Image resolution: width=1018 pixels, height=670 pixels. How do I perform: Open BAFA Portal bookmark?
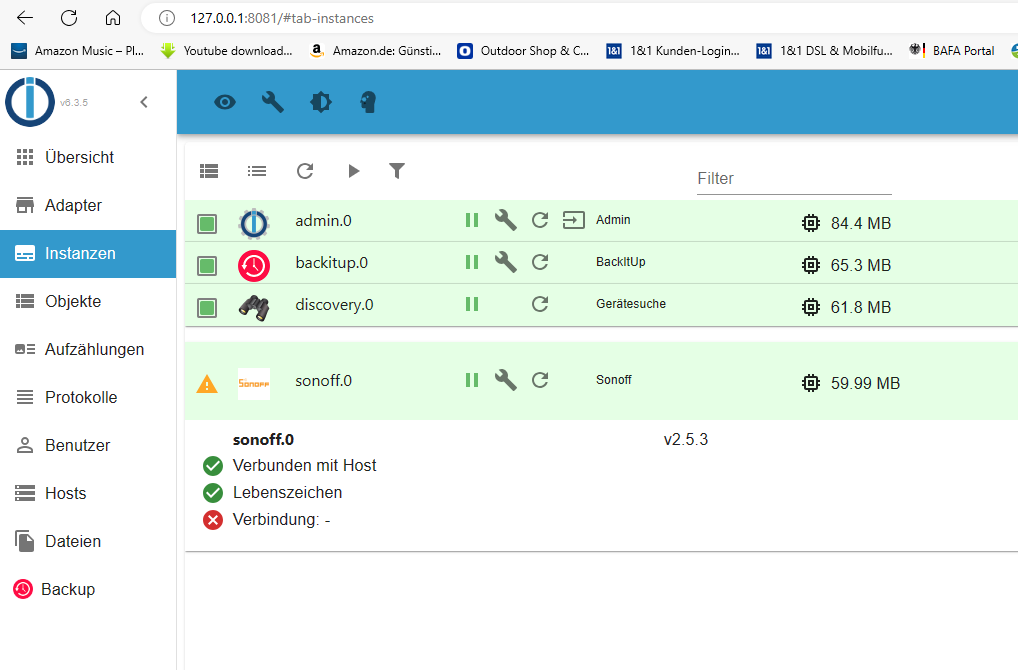[x=952, y=51]
